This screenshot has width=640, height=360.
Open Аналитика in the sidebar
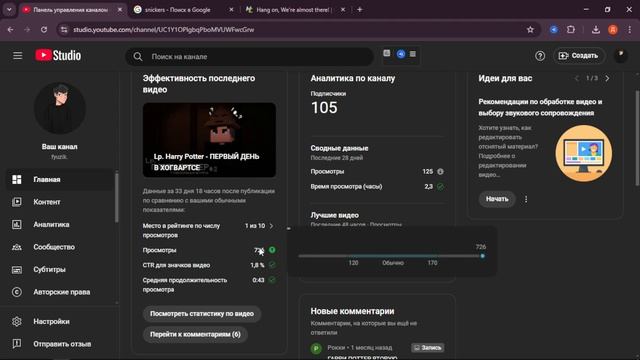60,224
